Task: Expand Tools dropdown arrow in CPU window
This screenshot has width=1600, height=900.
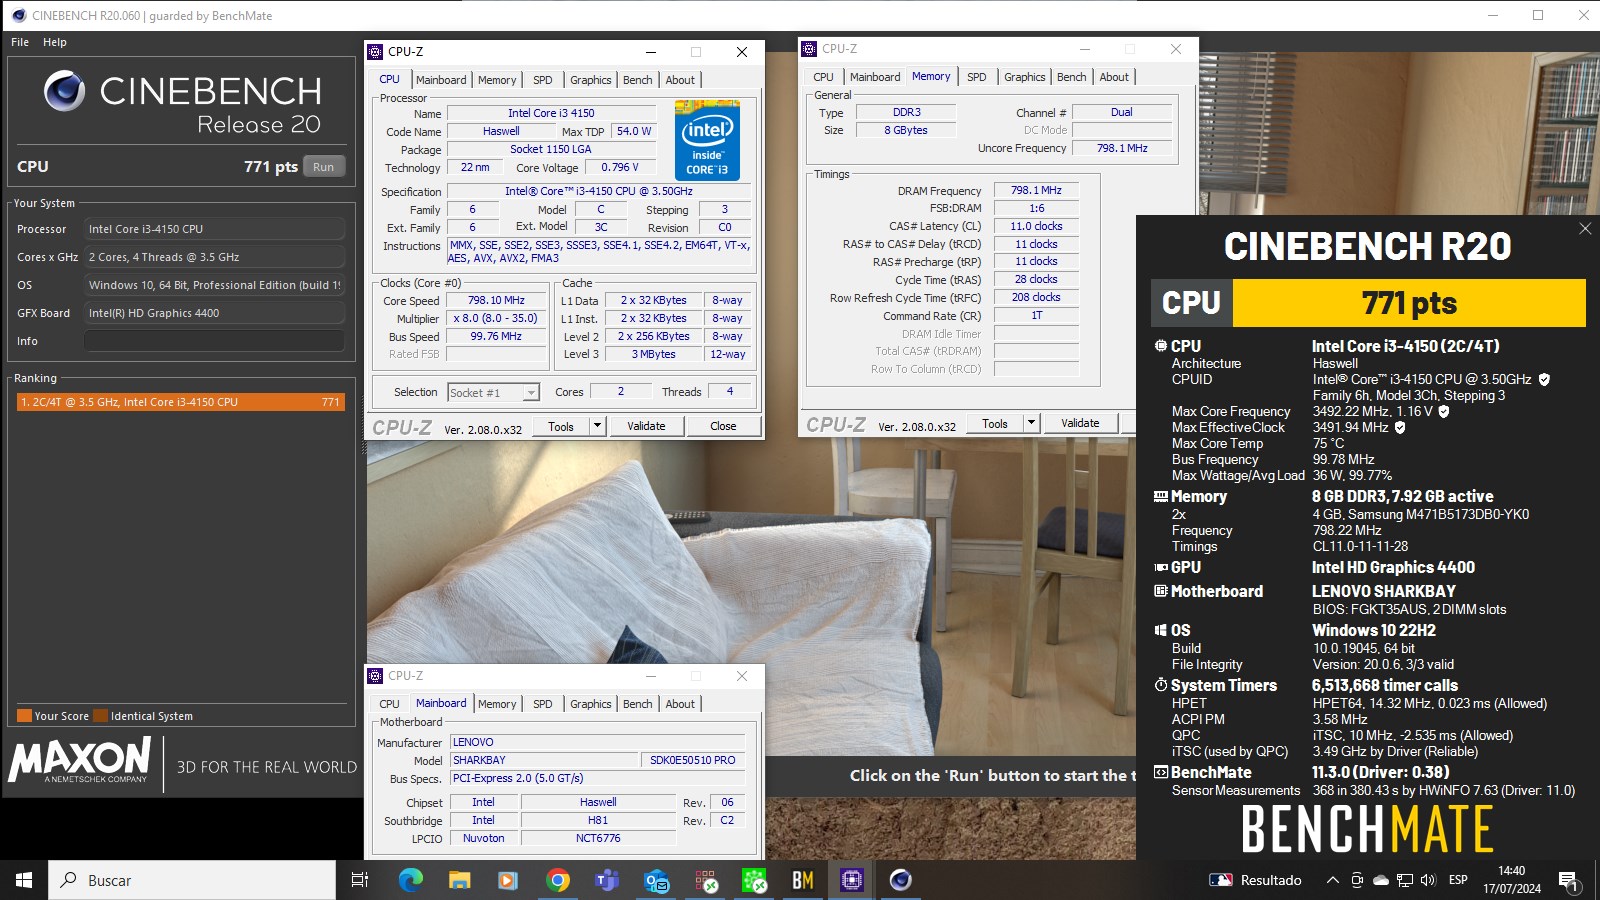Action: 598,426
